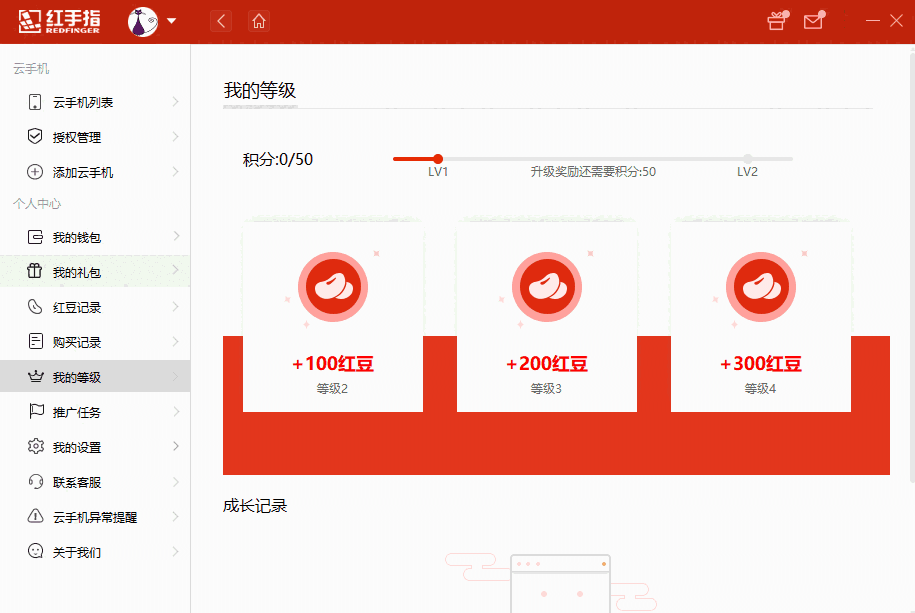Click the 添加云手机 plus icon
915x613 pixels.
(35, 172)
